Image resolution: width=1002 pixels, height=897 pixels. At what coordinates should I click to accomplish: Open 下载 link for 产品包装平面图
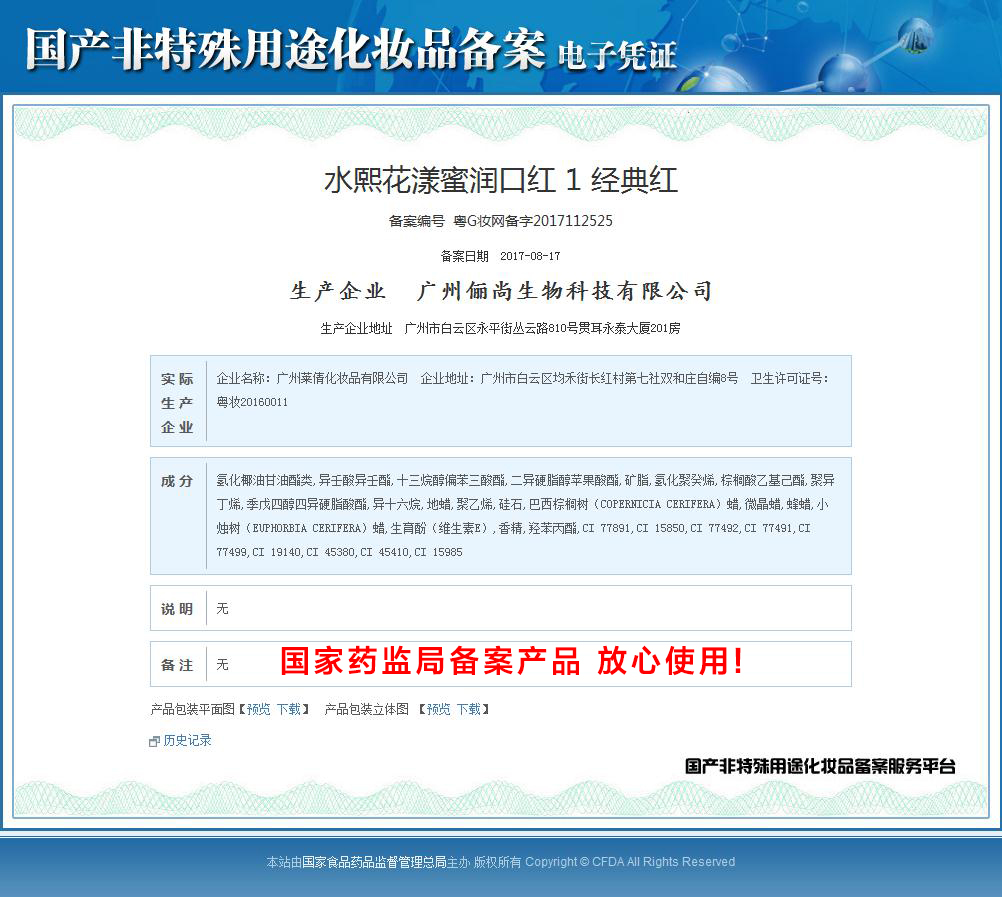pyautogui.click(x=289, y=709)
